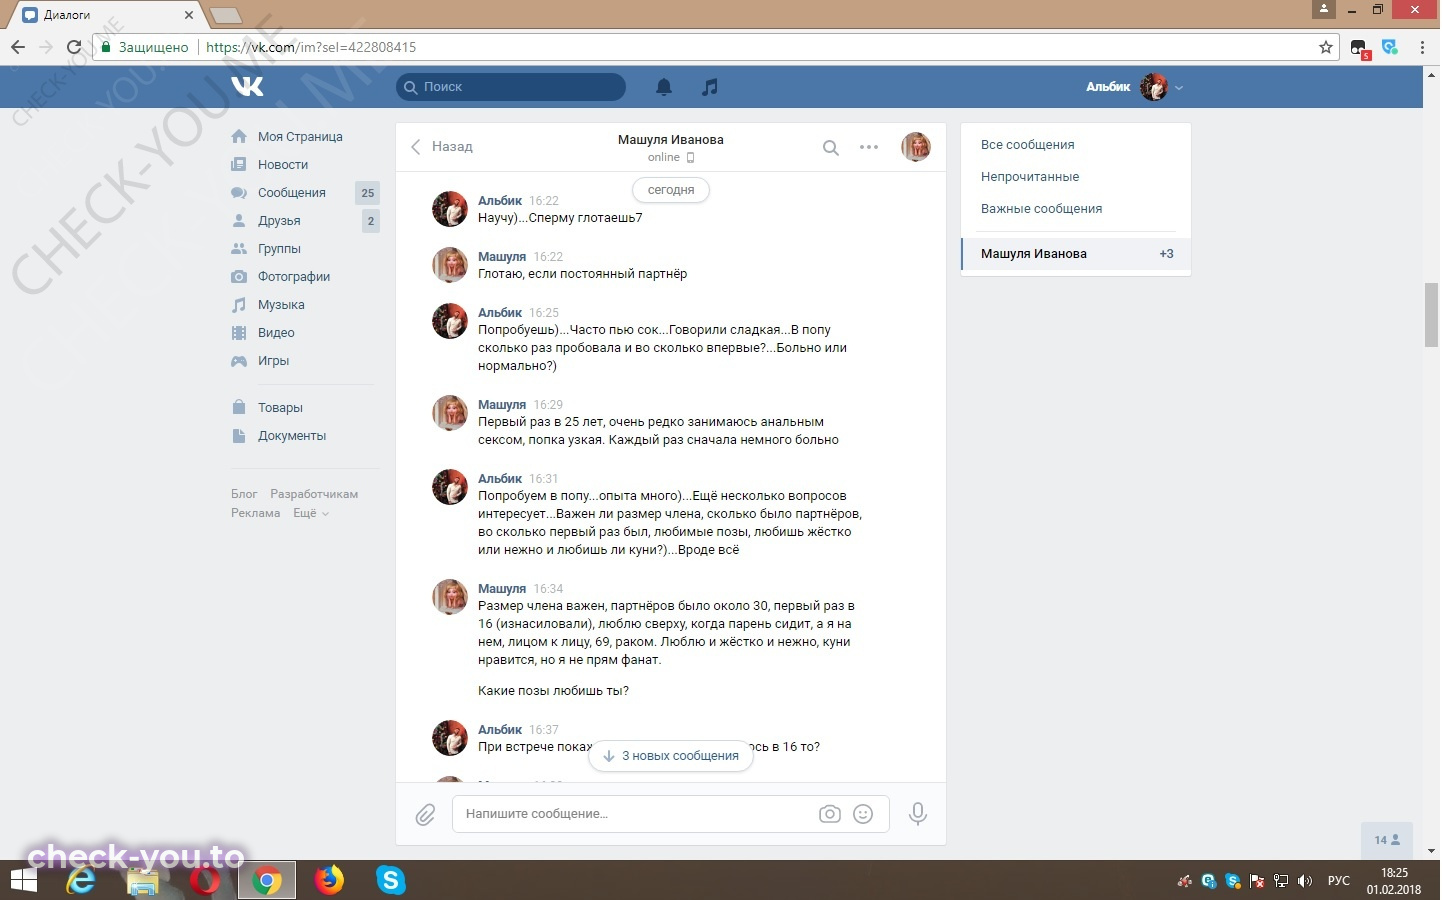Open the Chrome three-dot menu
The height and width of the screenshot is (900, 1442).
pyautogui.click(x=1422, y=47)
